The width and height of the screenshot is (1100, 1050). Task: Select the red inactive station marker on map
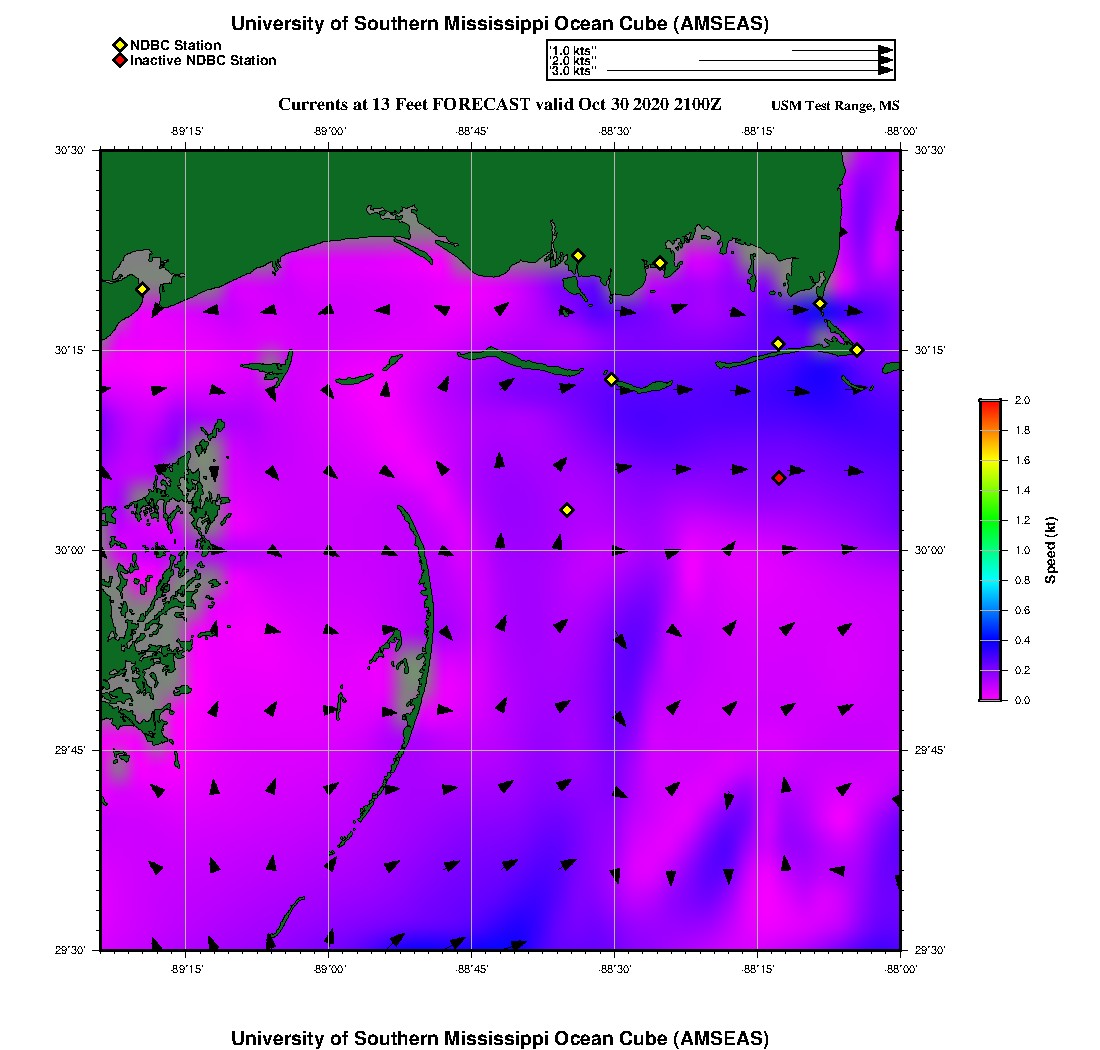[779, 478]
